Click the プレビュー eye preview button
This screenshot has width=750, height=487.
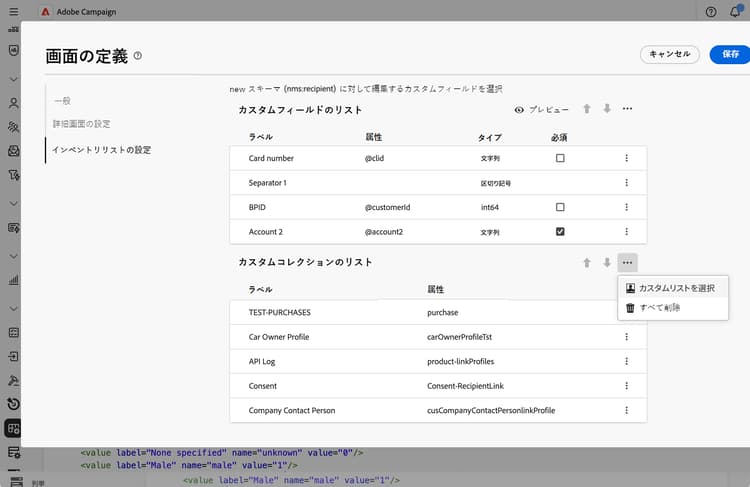click(x=541, y=110)
